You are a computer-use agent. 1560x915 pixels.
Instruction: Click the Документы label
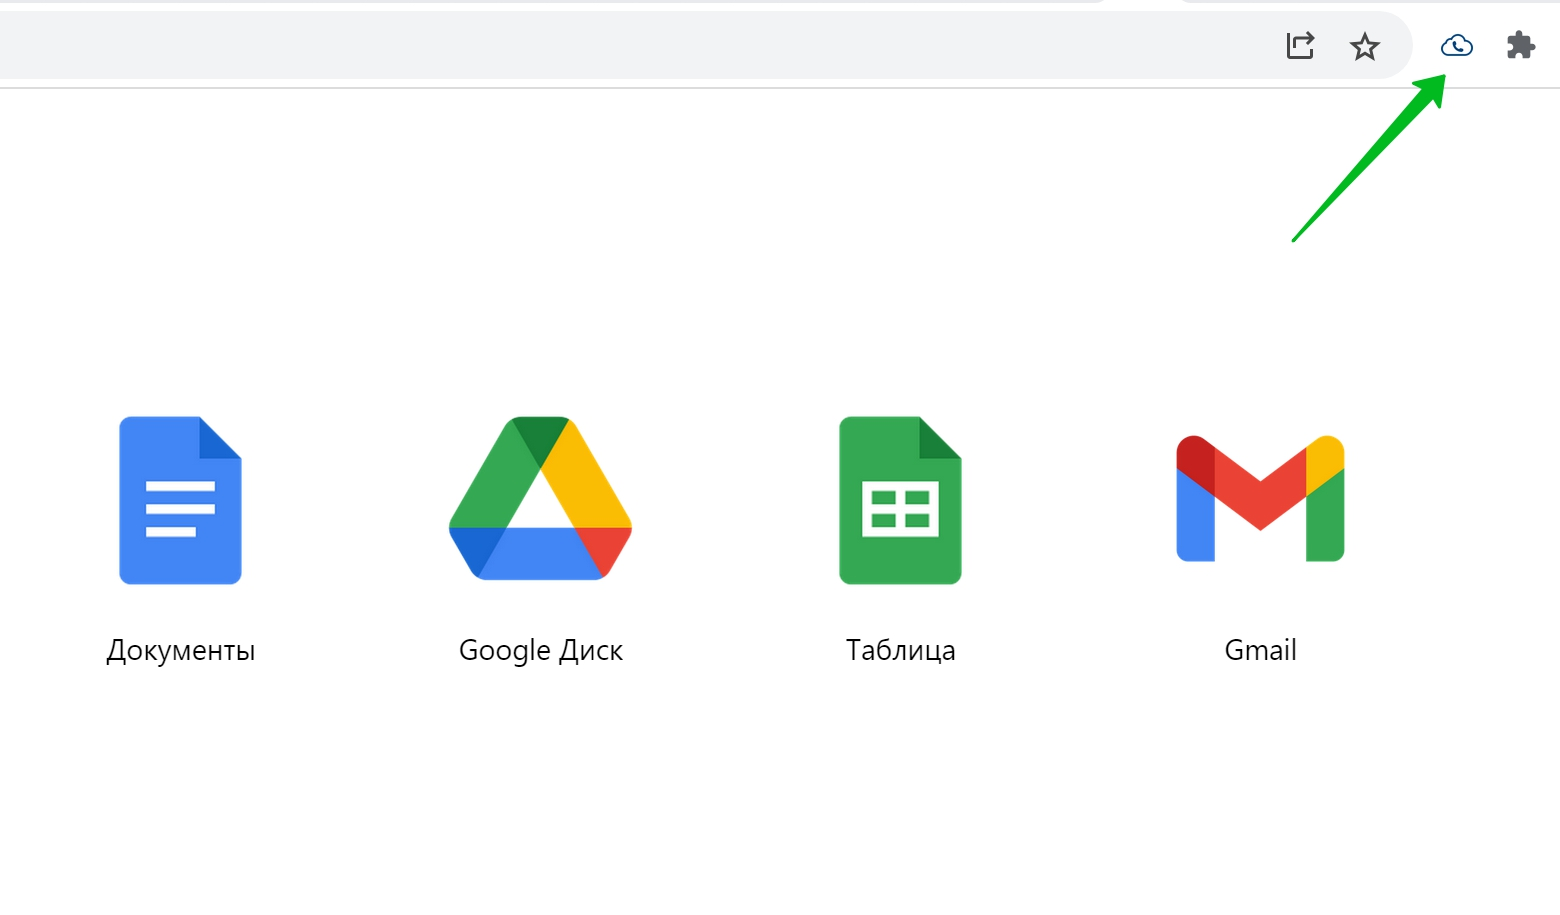(181, 651)
